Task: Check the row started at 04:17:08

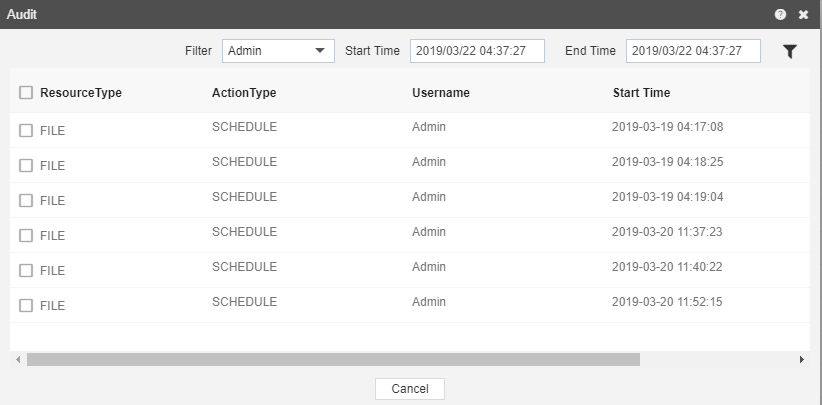Action: pyautogui.click(x=26, y=130)
